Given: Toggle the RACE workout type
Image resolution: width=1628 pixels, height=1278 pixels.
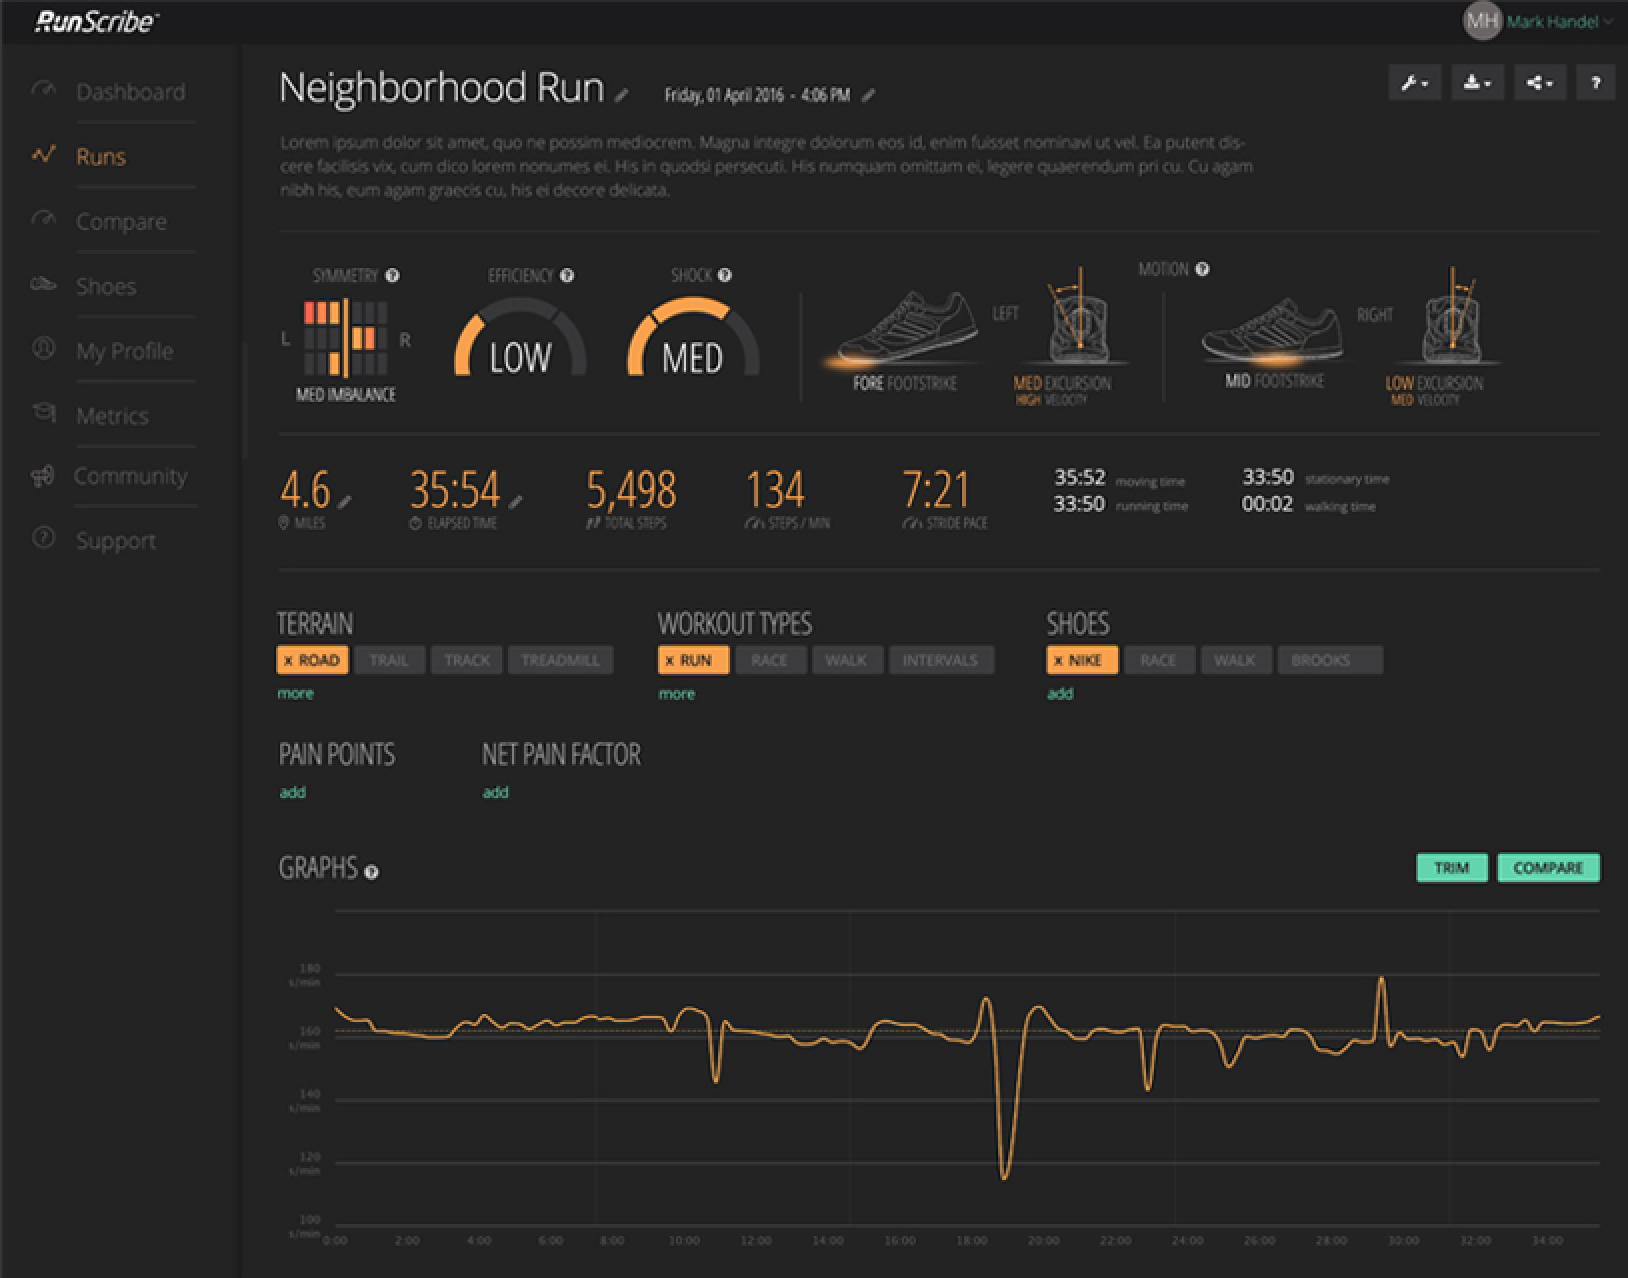Looking at the screenshot, I should click(x=769, y=660).
